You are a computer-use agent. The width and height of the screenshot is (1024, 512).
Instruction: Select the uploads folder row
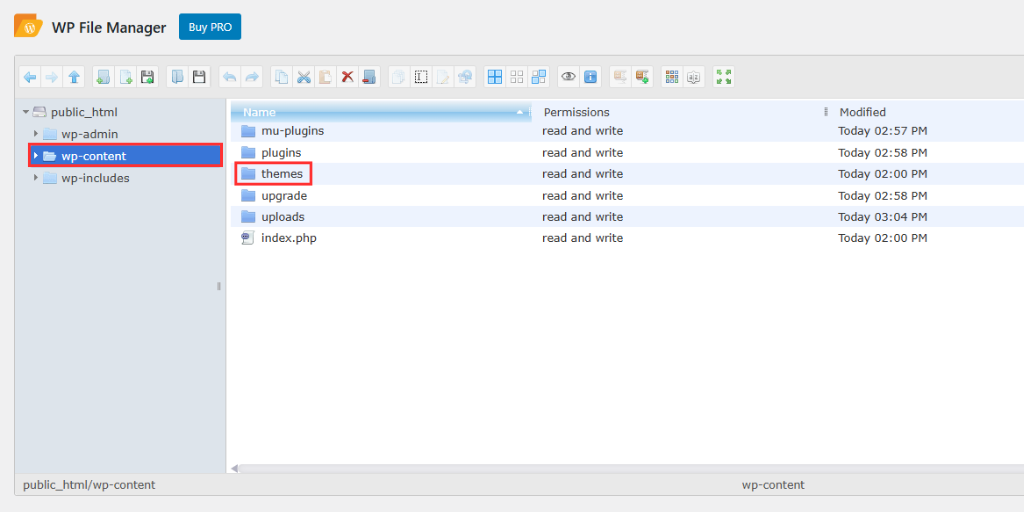tap(627, 217)
